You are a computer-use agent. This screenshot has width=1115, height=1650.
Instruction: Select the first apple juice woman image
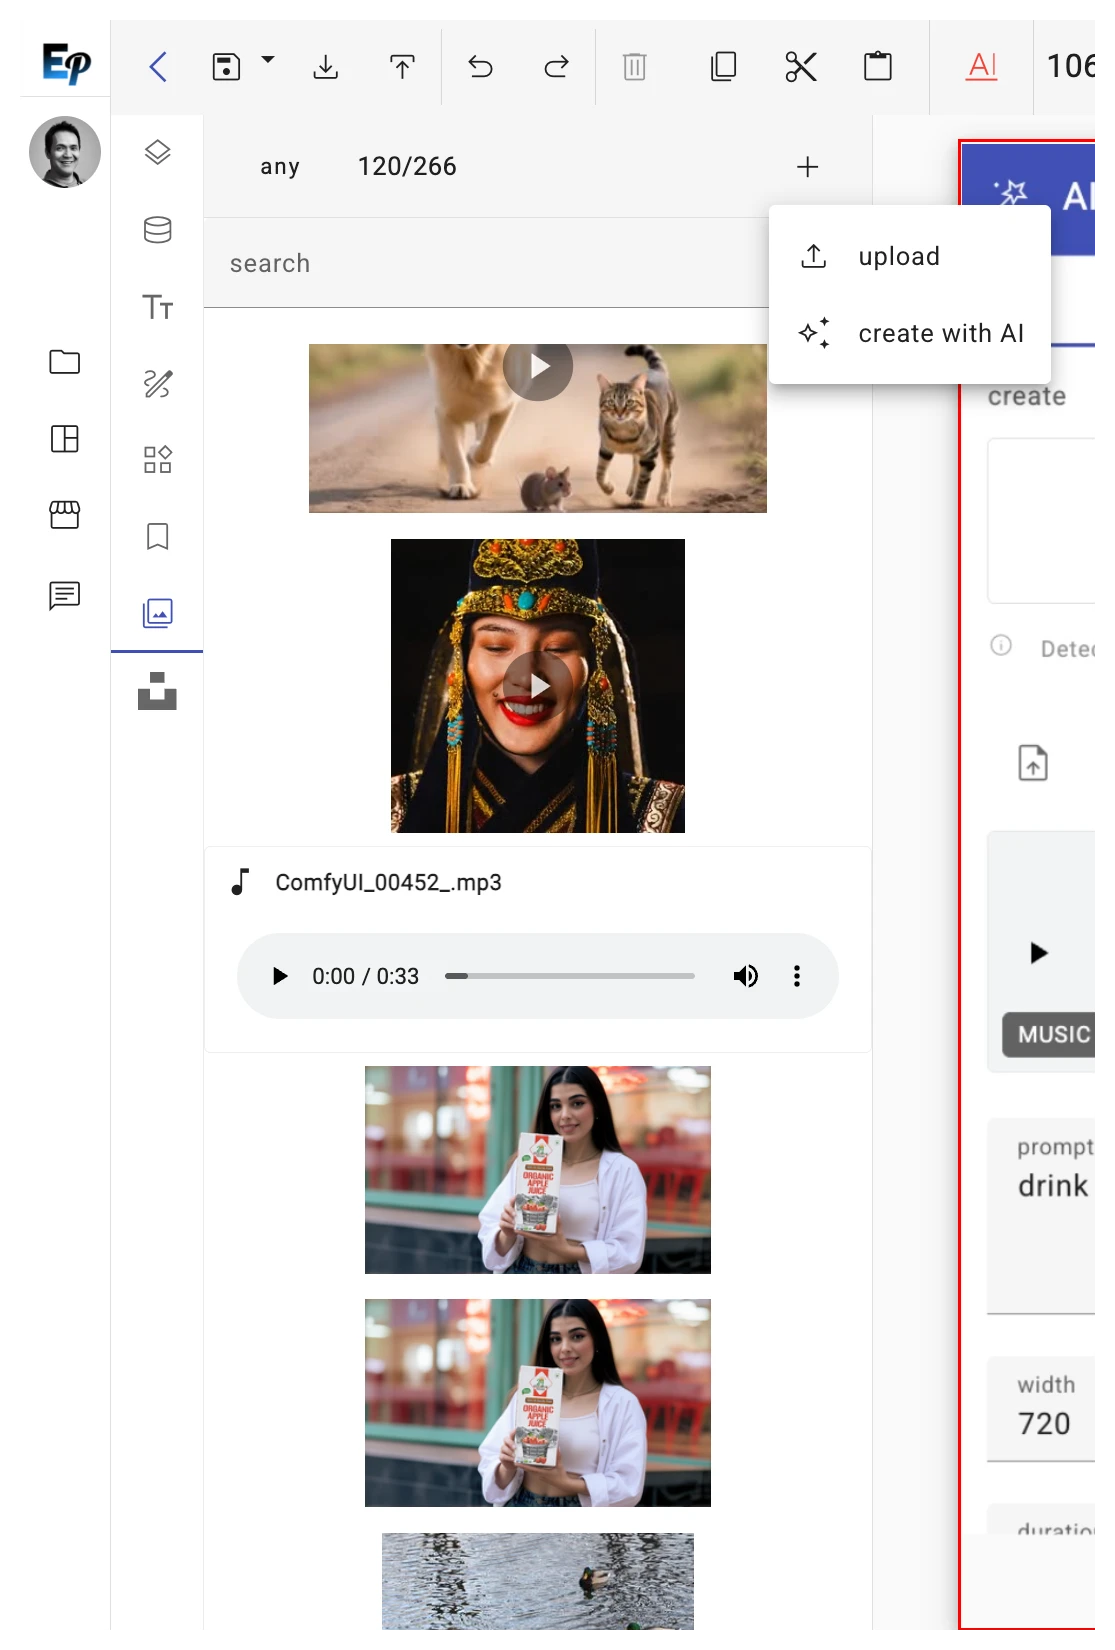[x=538, y=1170]
